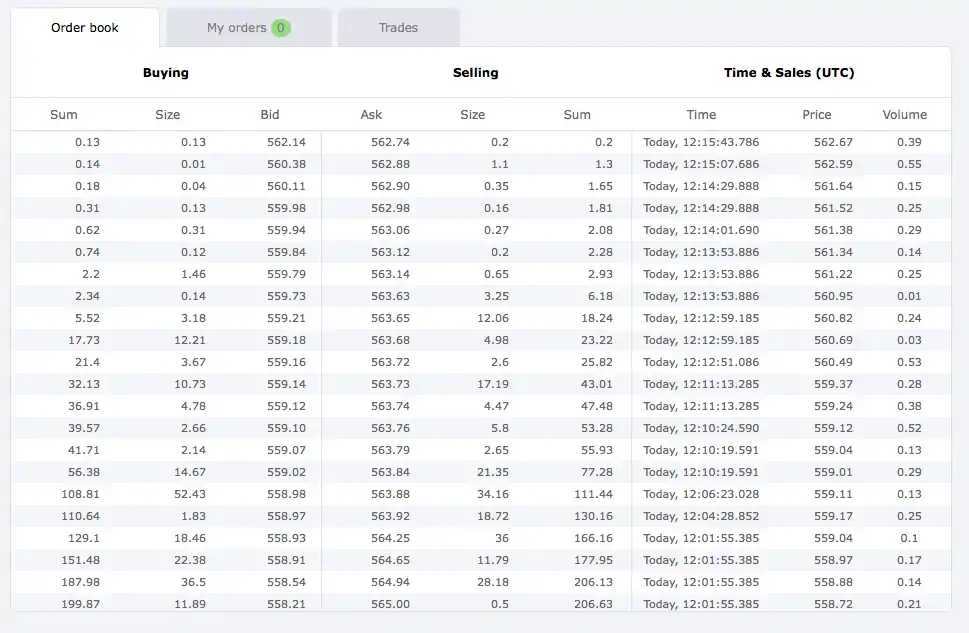Click the Ask column header
This screenshot has width=969, height=633.
(371, 115)
